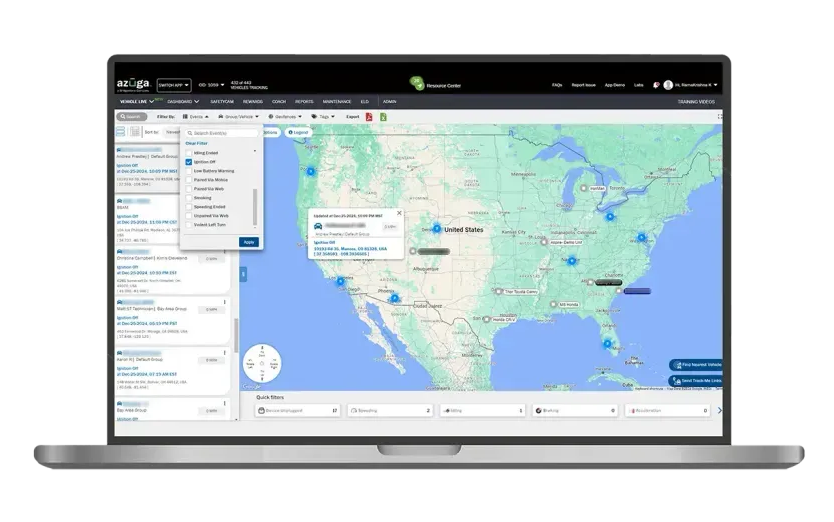Screen dimensions: 834x522
Task: Open the notifications bell
Action: (656, 86)
